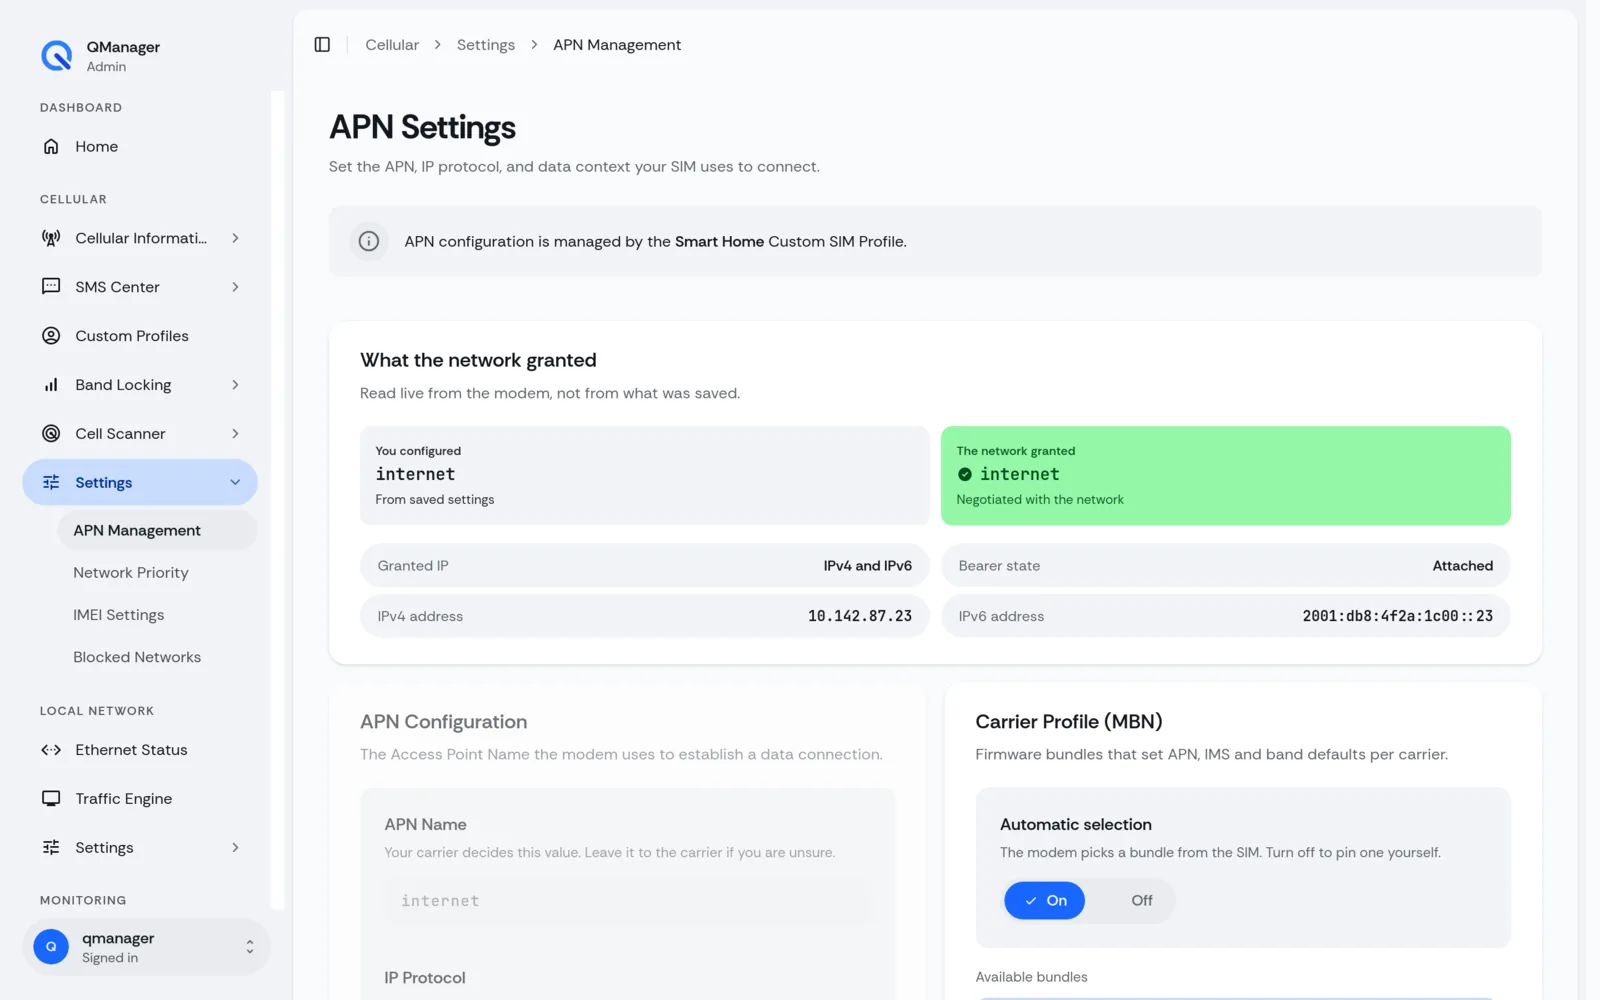Screen dimensions: 1600x1000
Task: Click the Traffic Engine monitor icon
Action: [51, 799]
